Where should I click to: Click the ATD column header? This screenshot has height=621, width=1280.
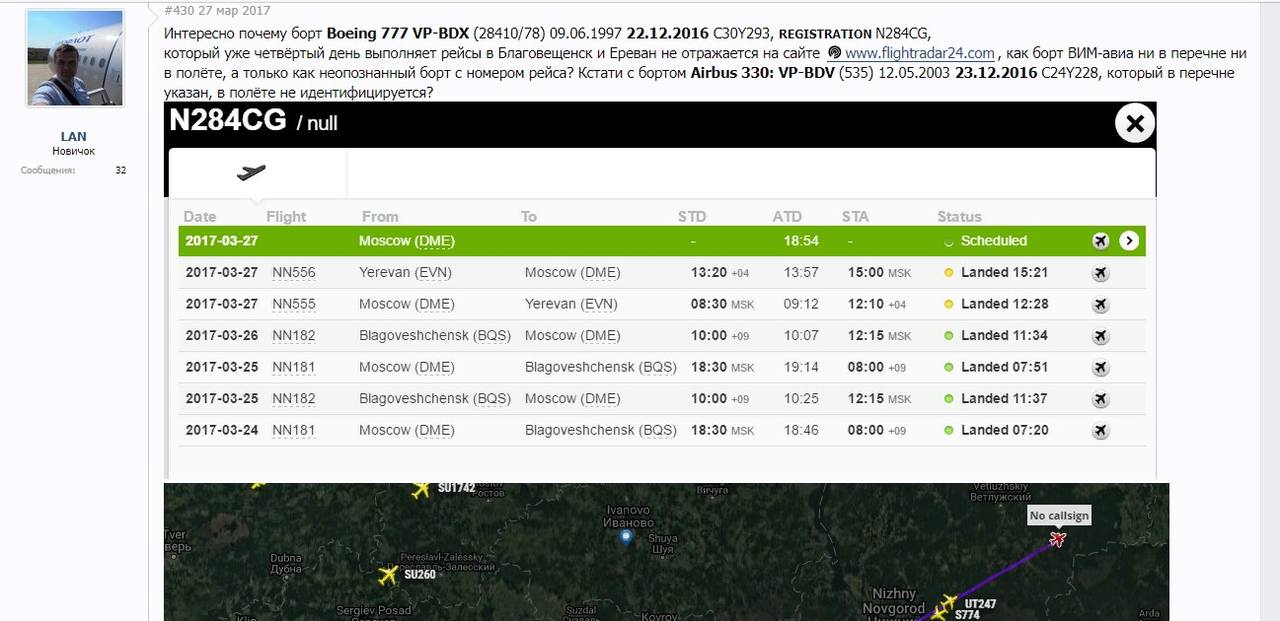[788, 216]
